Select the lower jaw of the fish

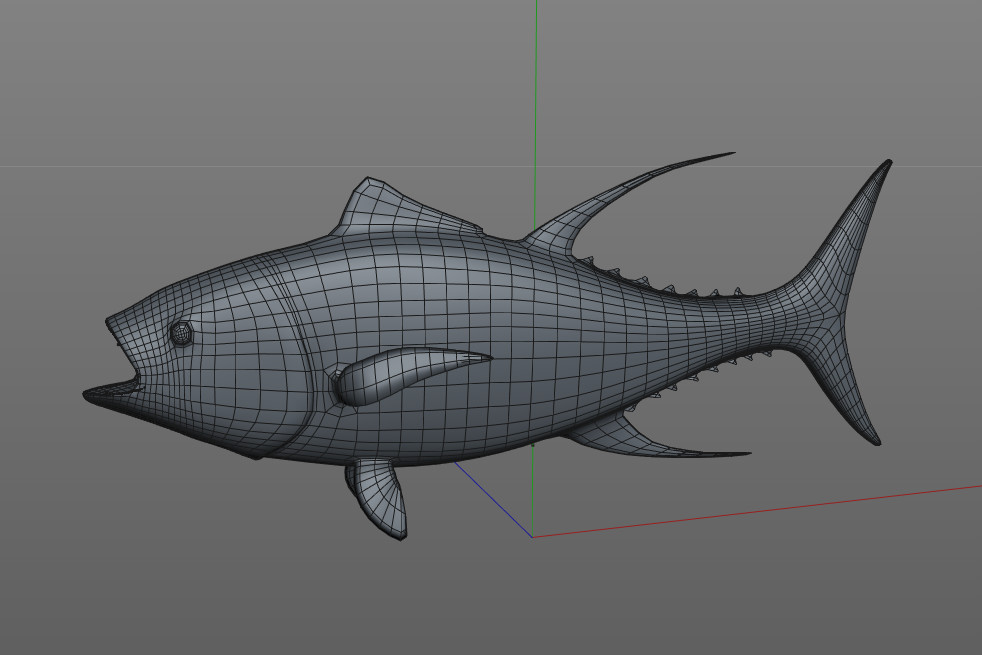tap(108, 395)
